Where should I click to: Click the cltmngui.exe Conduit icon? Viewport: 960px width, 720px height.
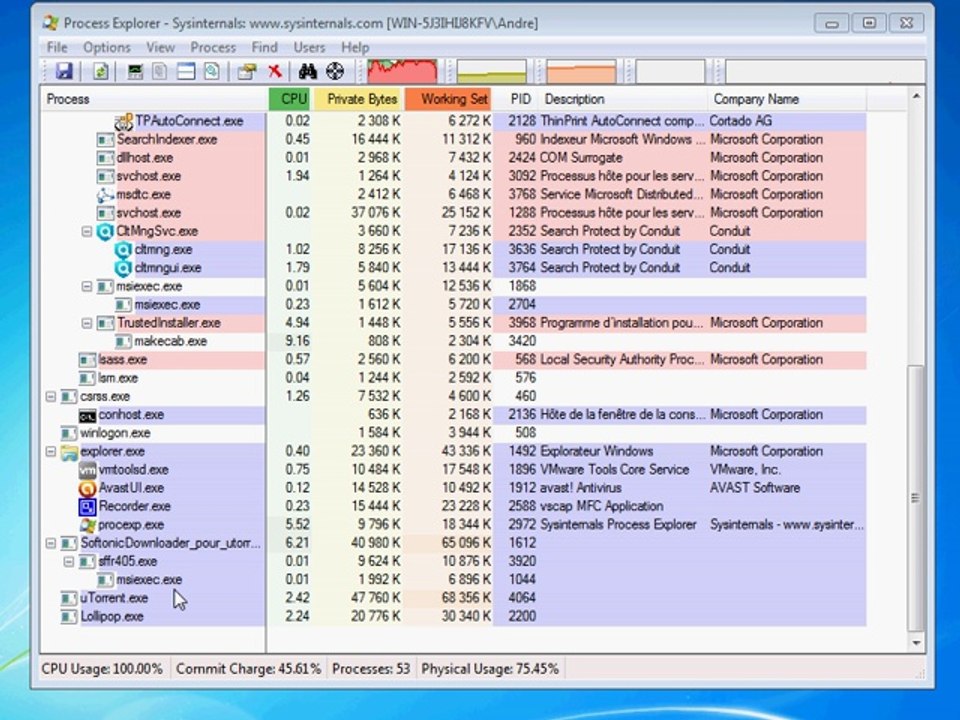pos(123,268)
